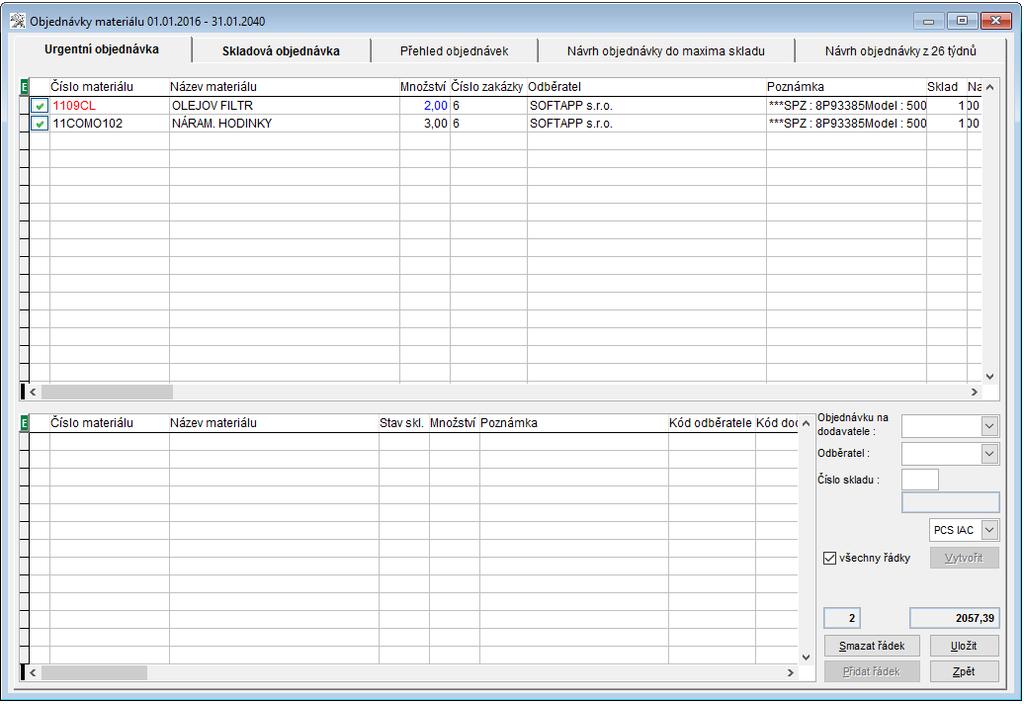This screenshot has width=1024, height=704.
Task: Select the material number '11COMO102' cell
Action: click(x=110, y=123)
